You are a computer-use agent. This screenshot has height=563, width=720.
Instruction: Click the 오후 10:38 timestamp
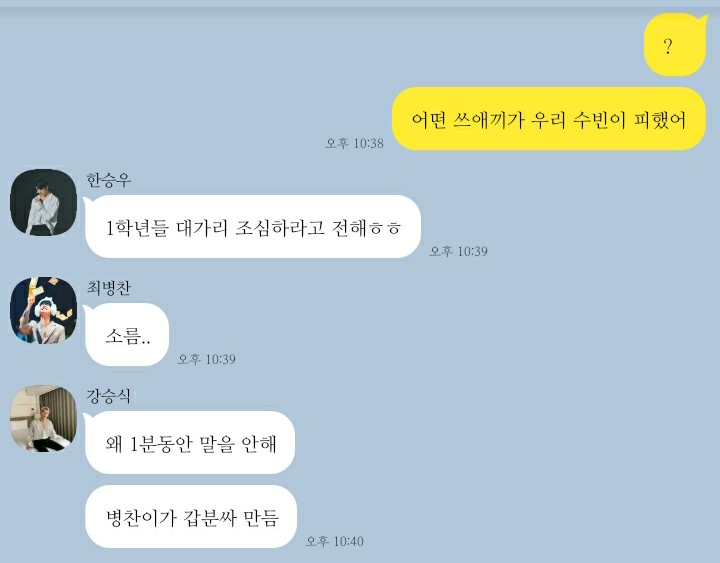[x=354, y=143]
